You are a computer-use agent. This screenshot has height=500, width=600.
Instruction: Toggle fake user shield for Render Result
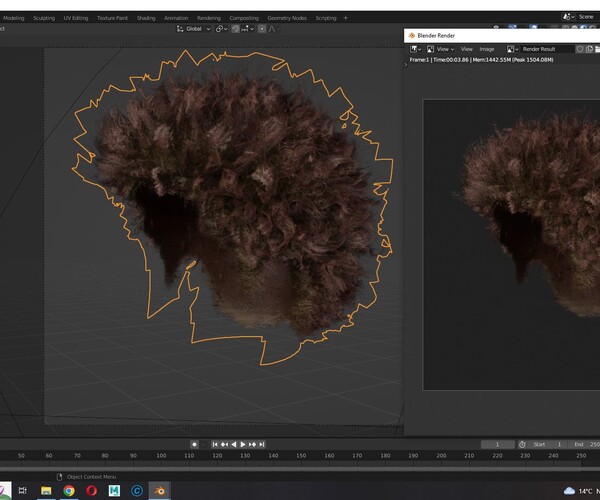coord(580,49)
